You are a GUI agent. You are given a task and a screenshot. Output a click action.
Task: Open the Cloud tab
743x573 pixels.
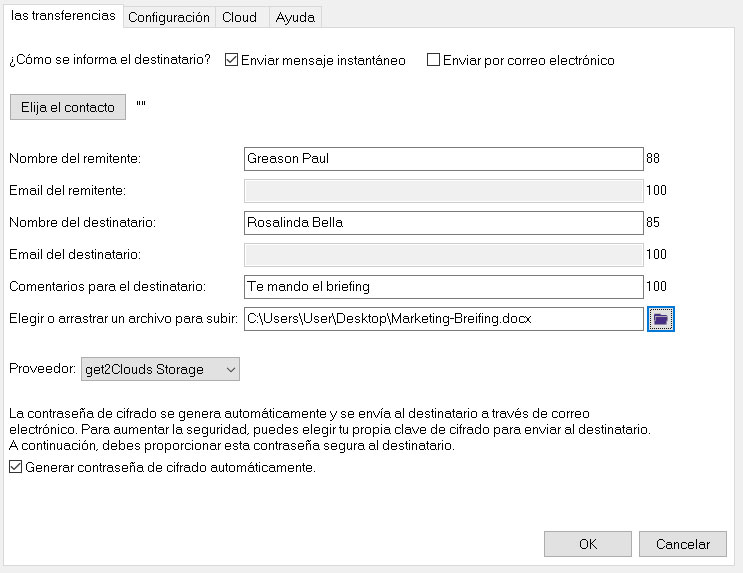pyautogui.click(x=239, y=17)
